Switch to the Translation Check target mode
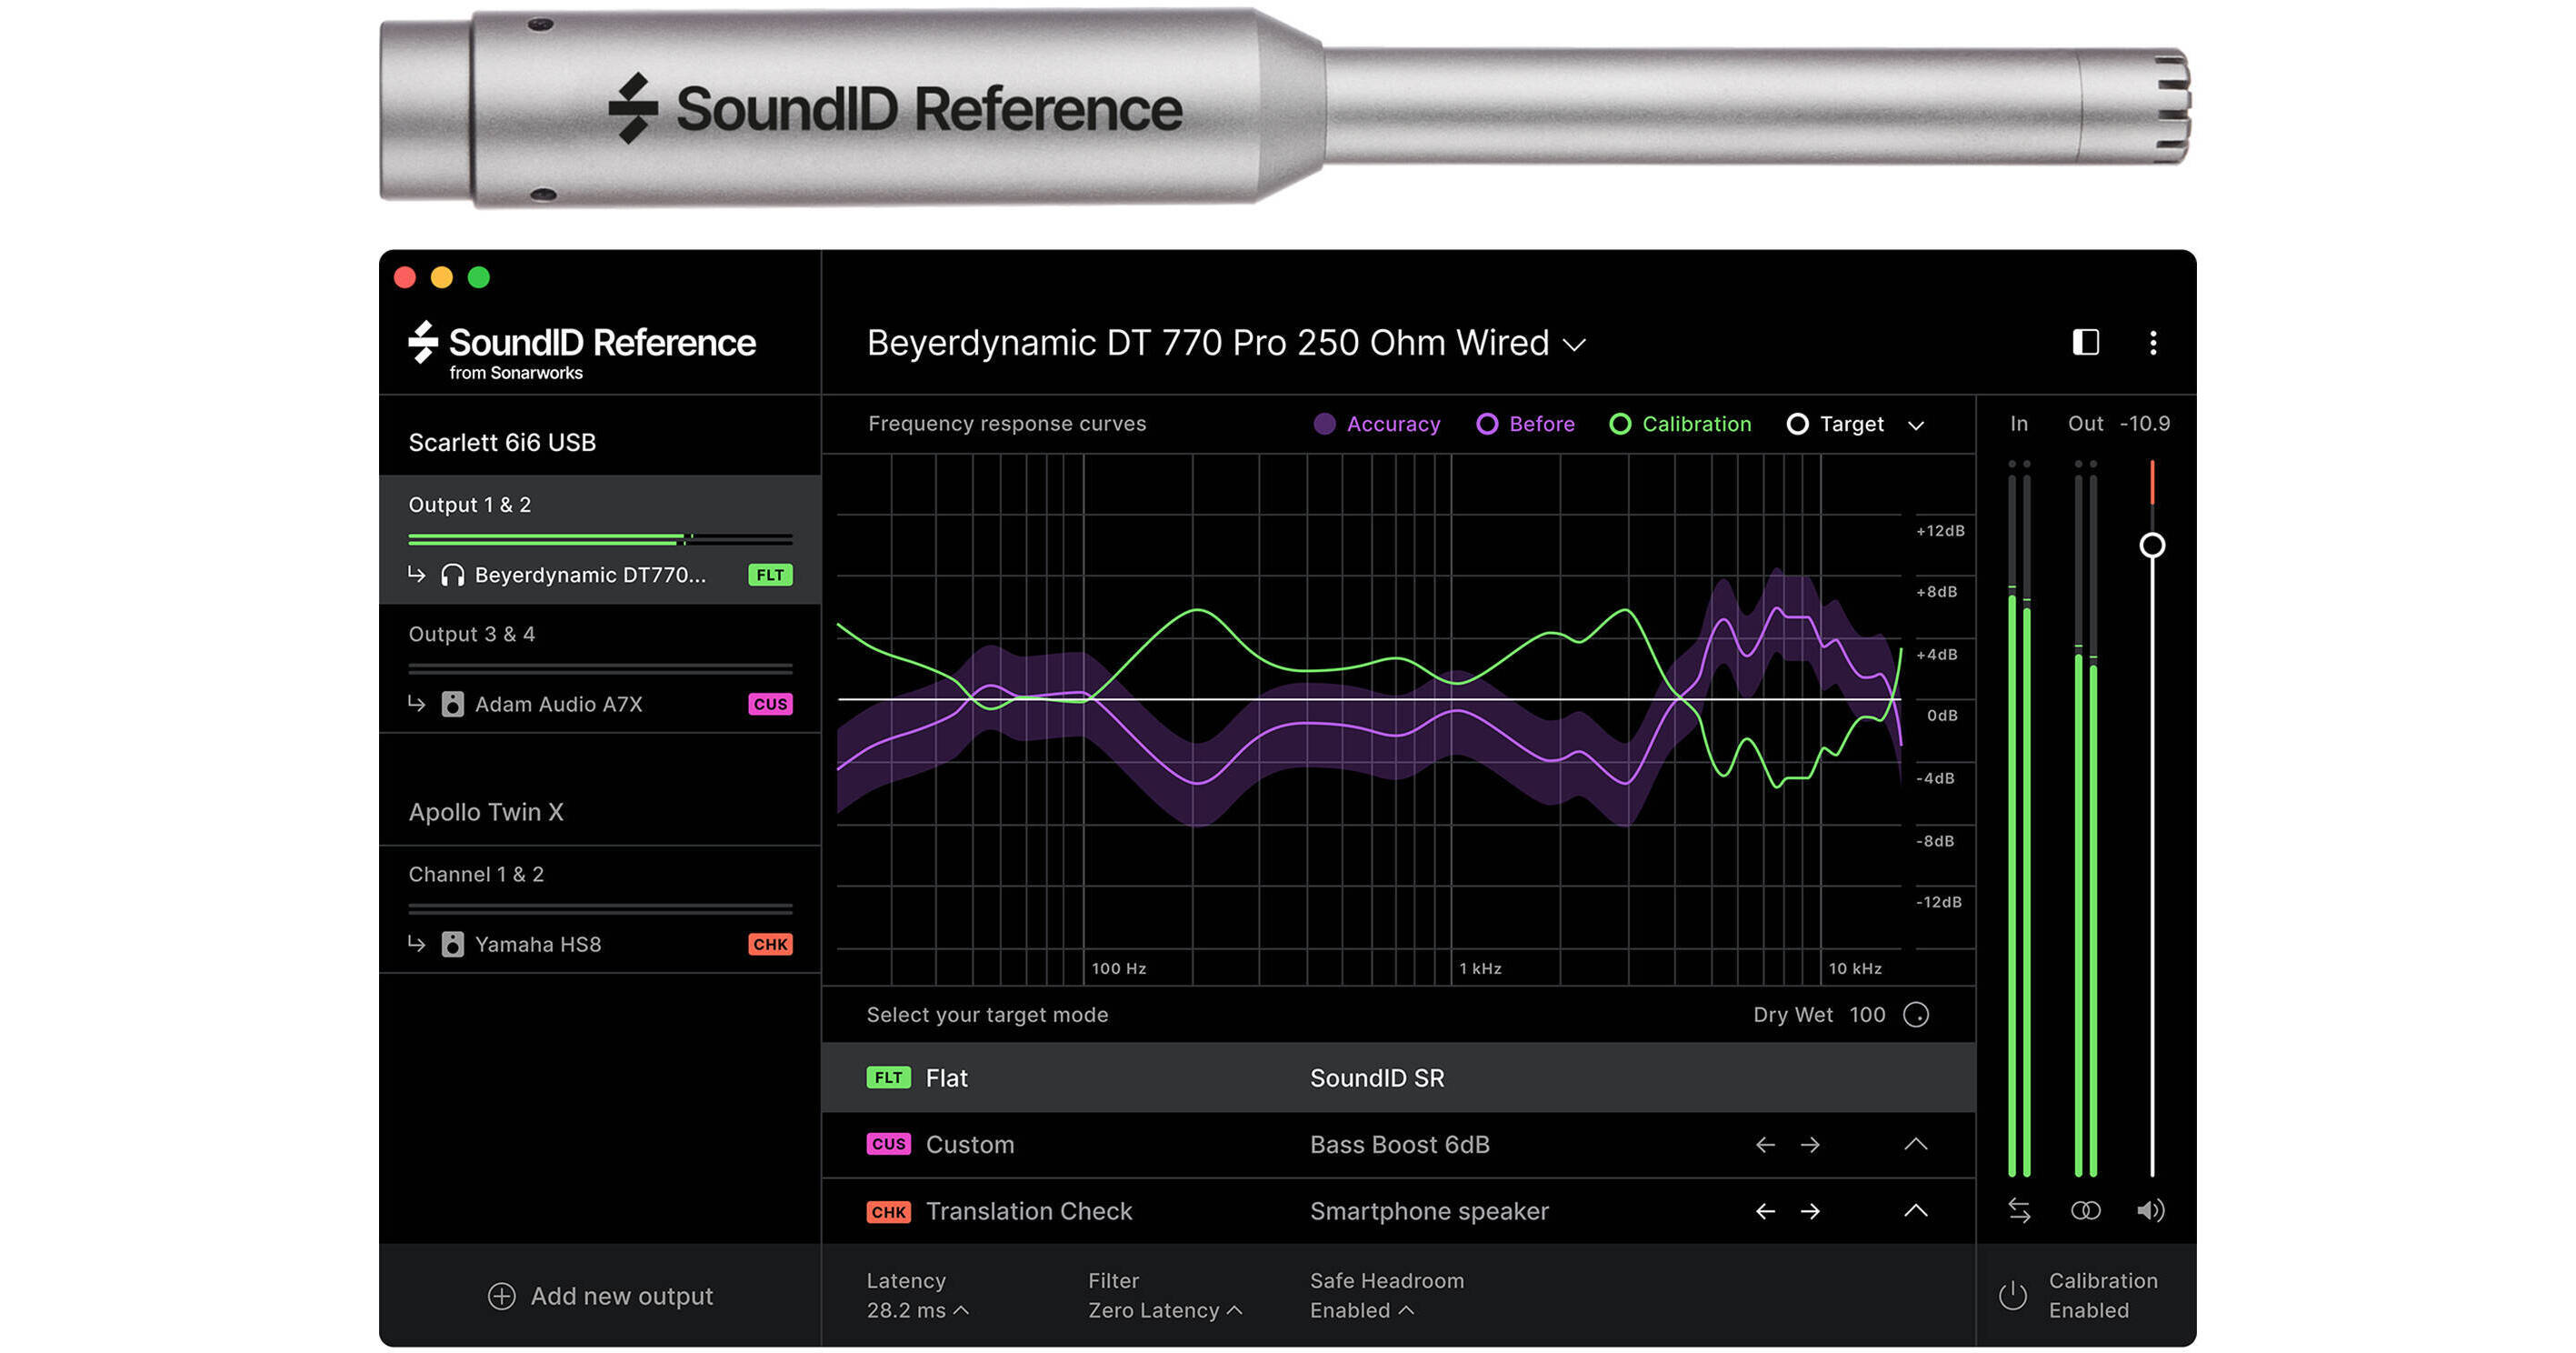Viewport: 2576px width, 1353px height. point(1029,1211)
